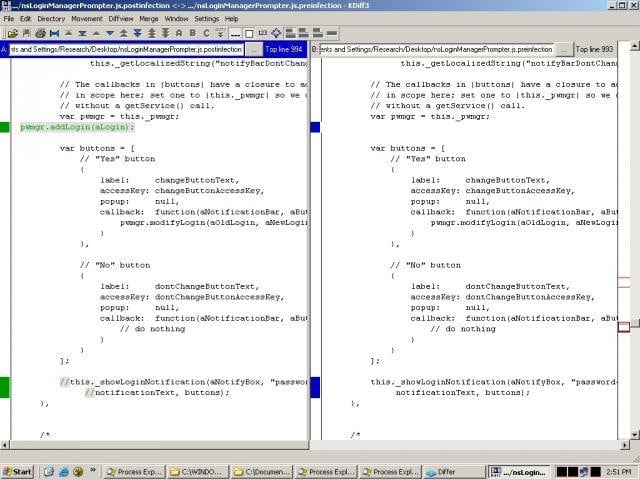Click the Start button
Image resolution: width=640 pixels, height=480 pixels.
click(18, 472)
